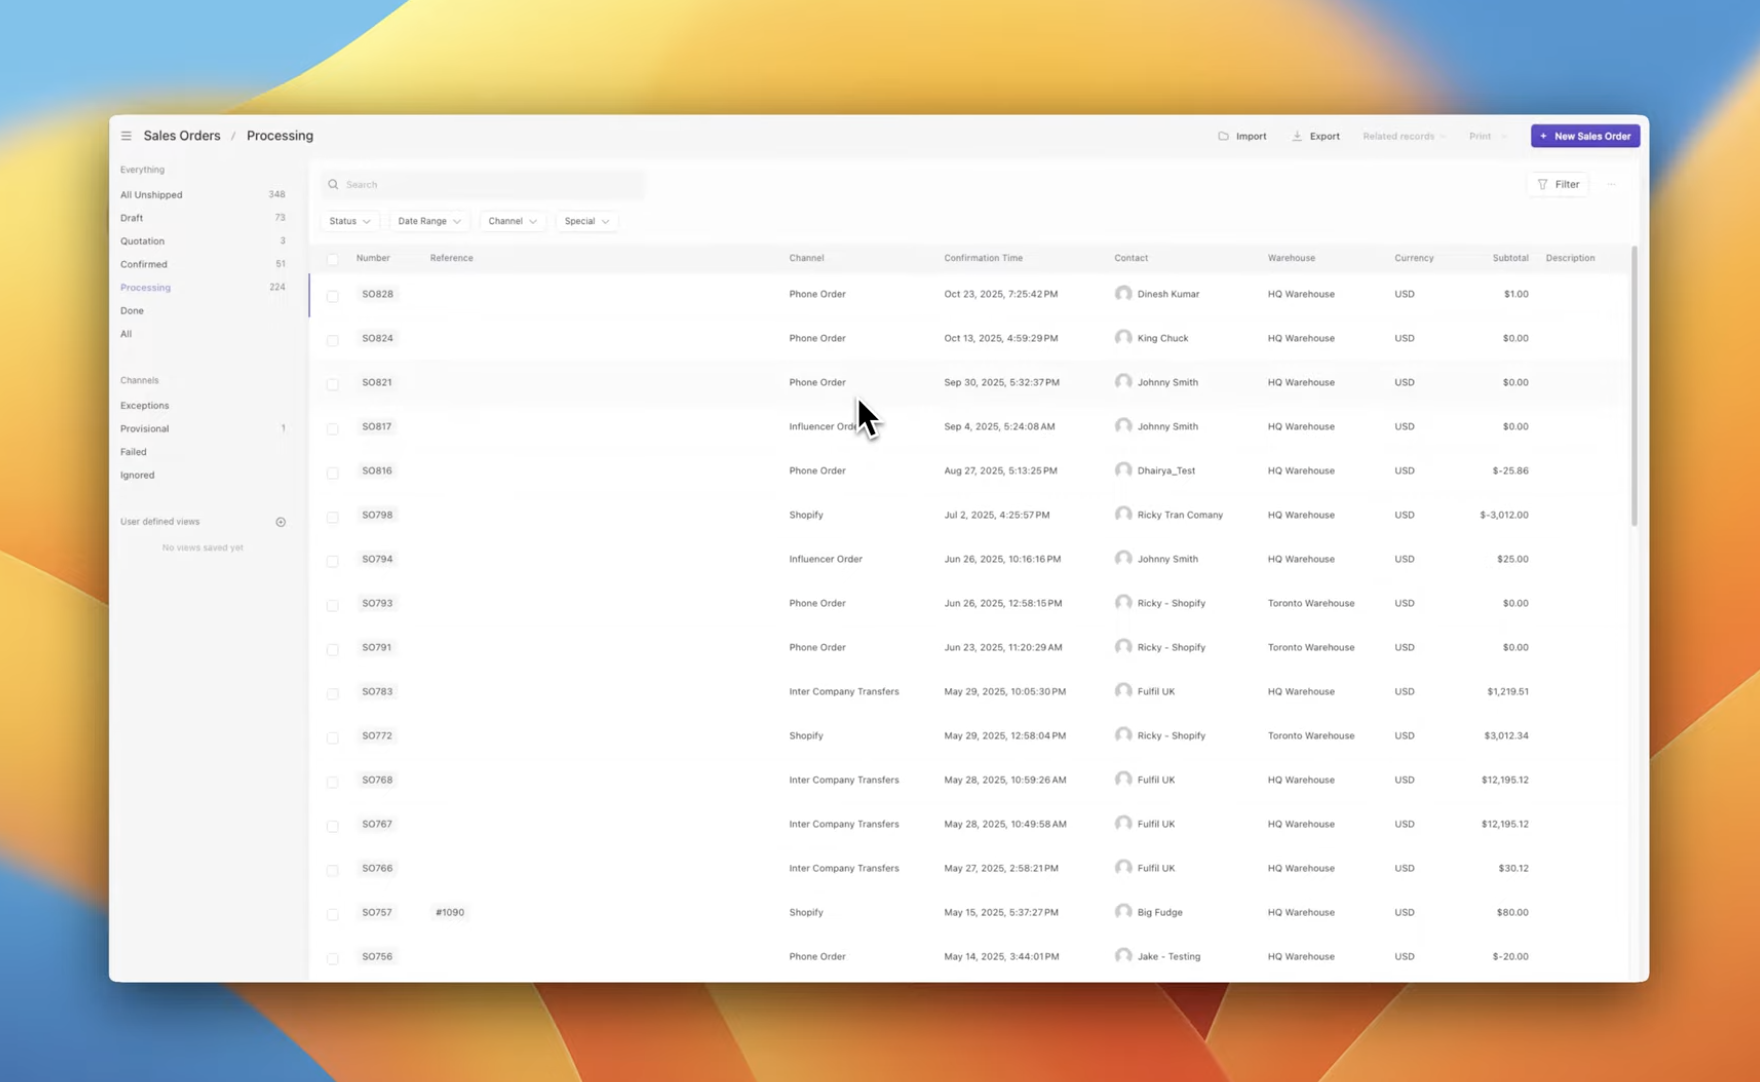Screen dimensions: 1760x1082
Task: Select the checkbox next to SO816
Action: coord(333,471)
